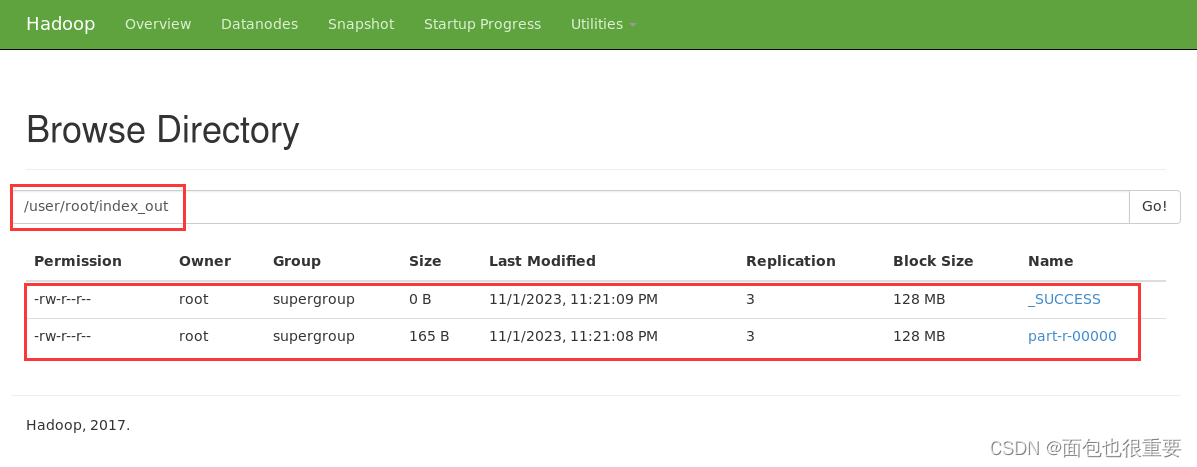The width and height of the screenshot is (1197, 467).
Task: Open the Hadoop brand link
Action: (60, 24)
